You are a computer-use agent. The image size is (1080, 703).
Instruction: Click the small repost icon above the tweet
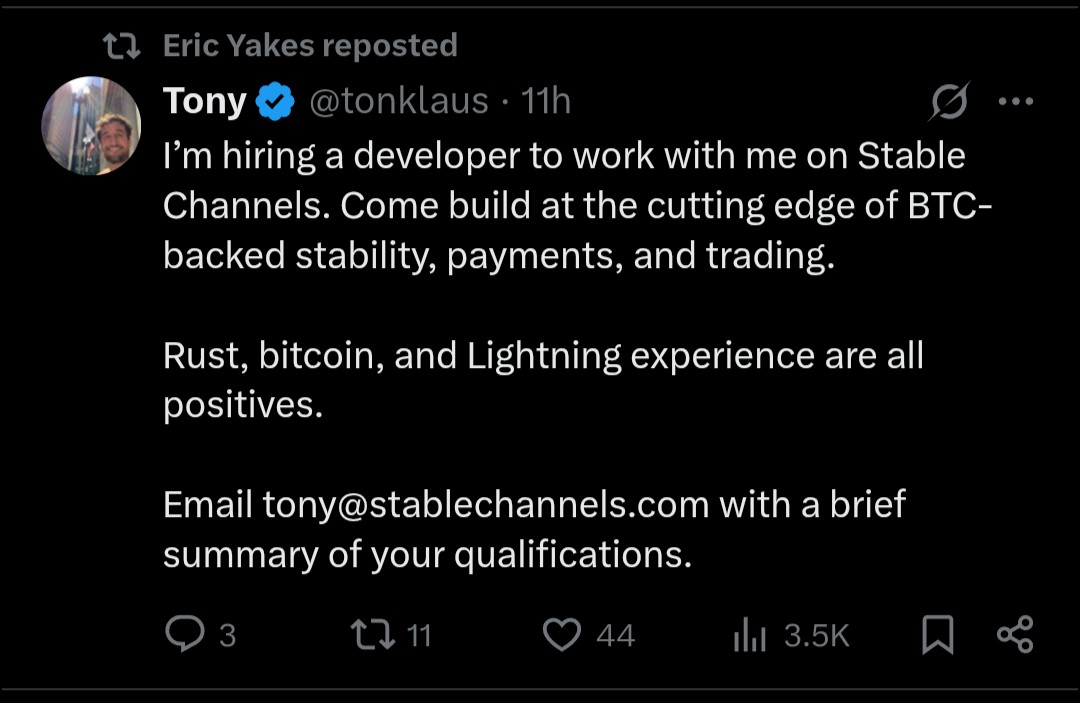[x=121, y=45]
